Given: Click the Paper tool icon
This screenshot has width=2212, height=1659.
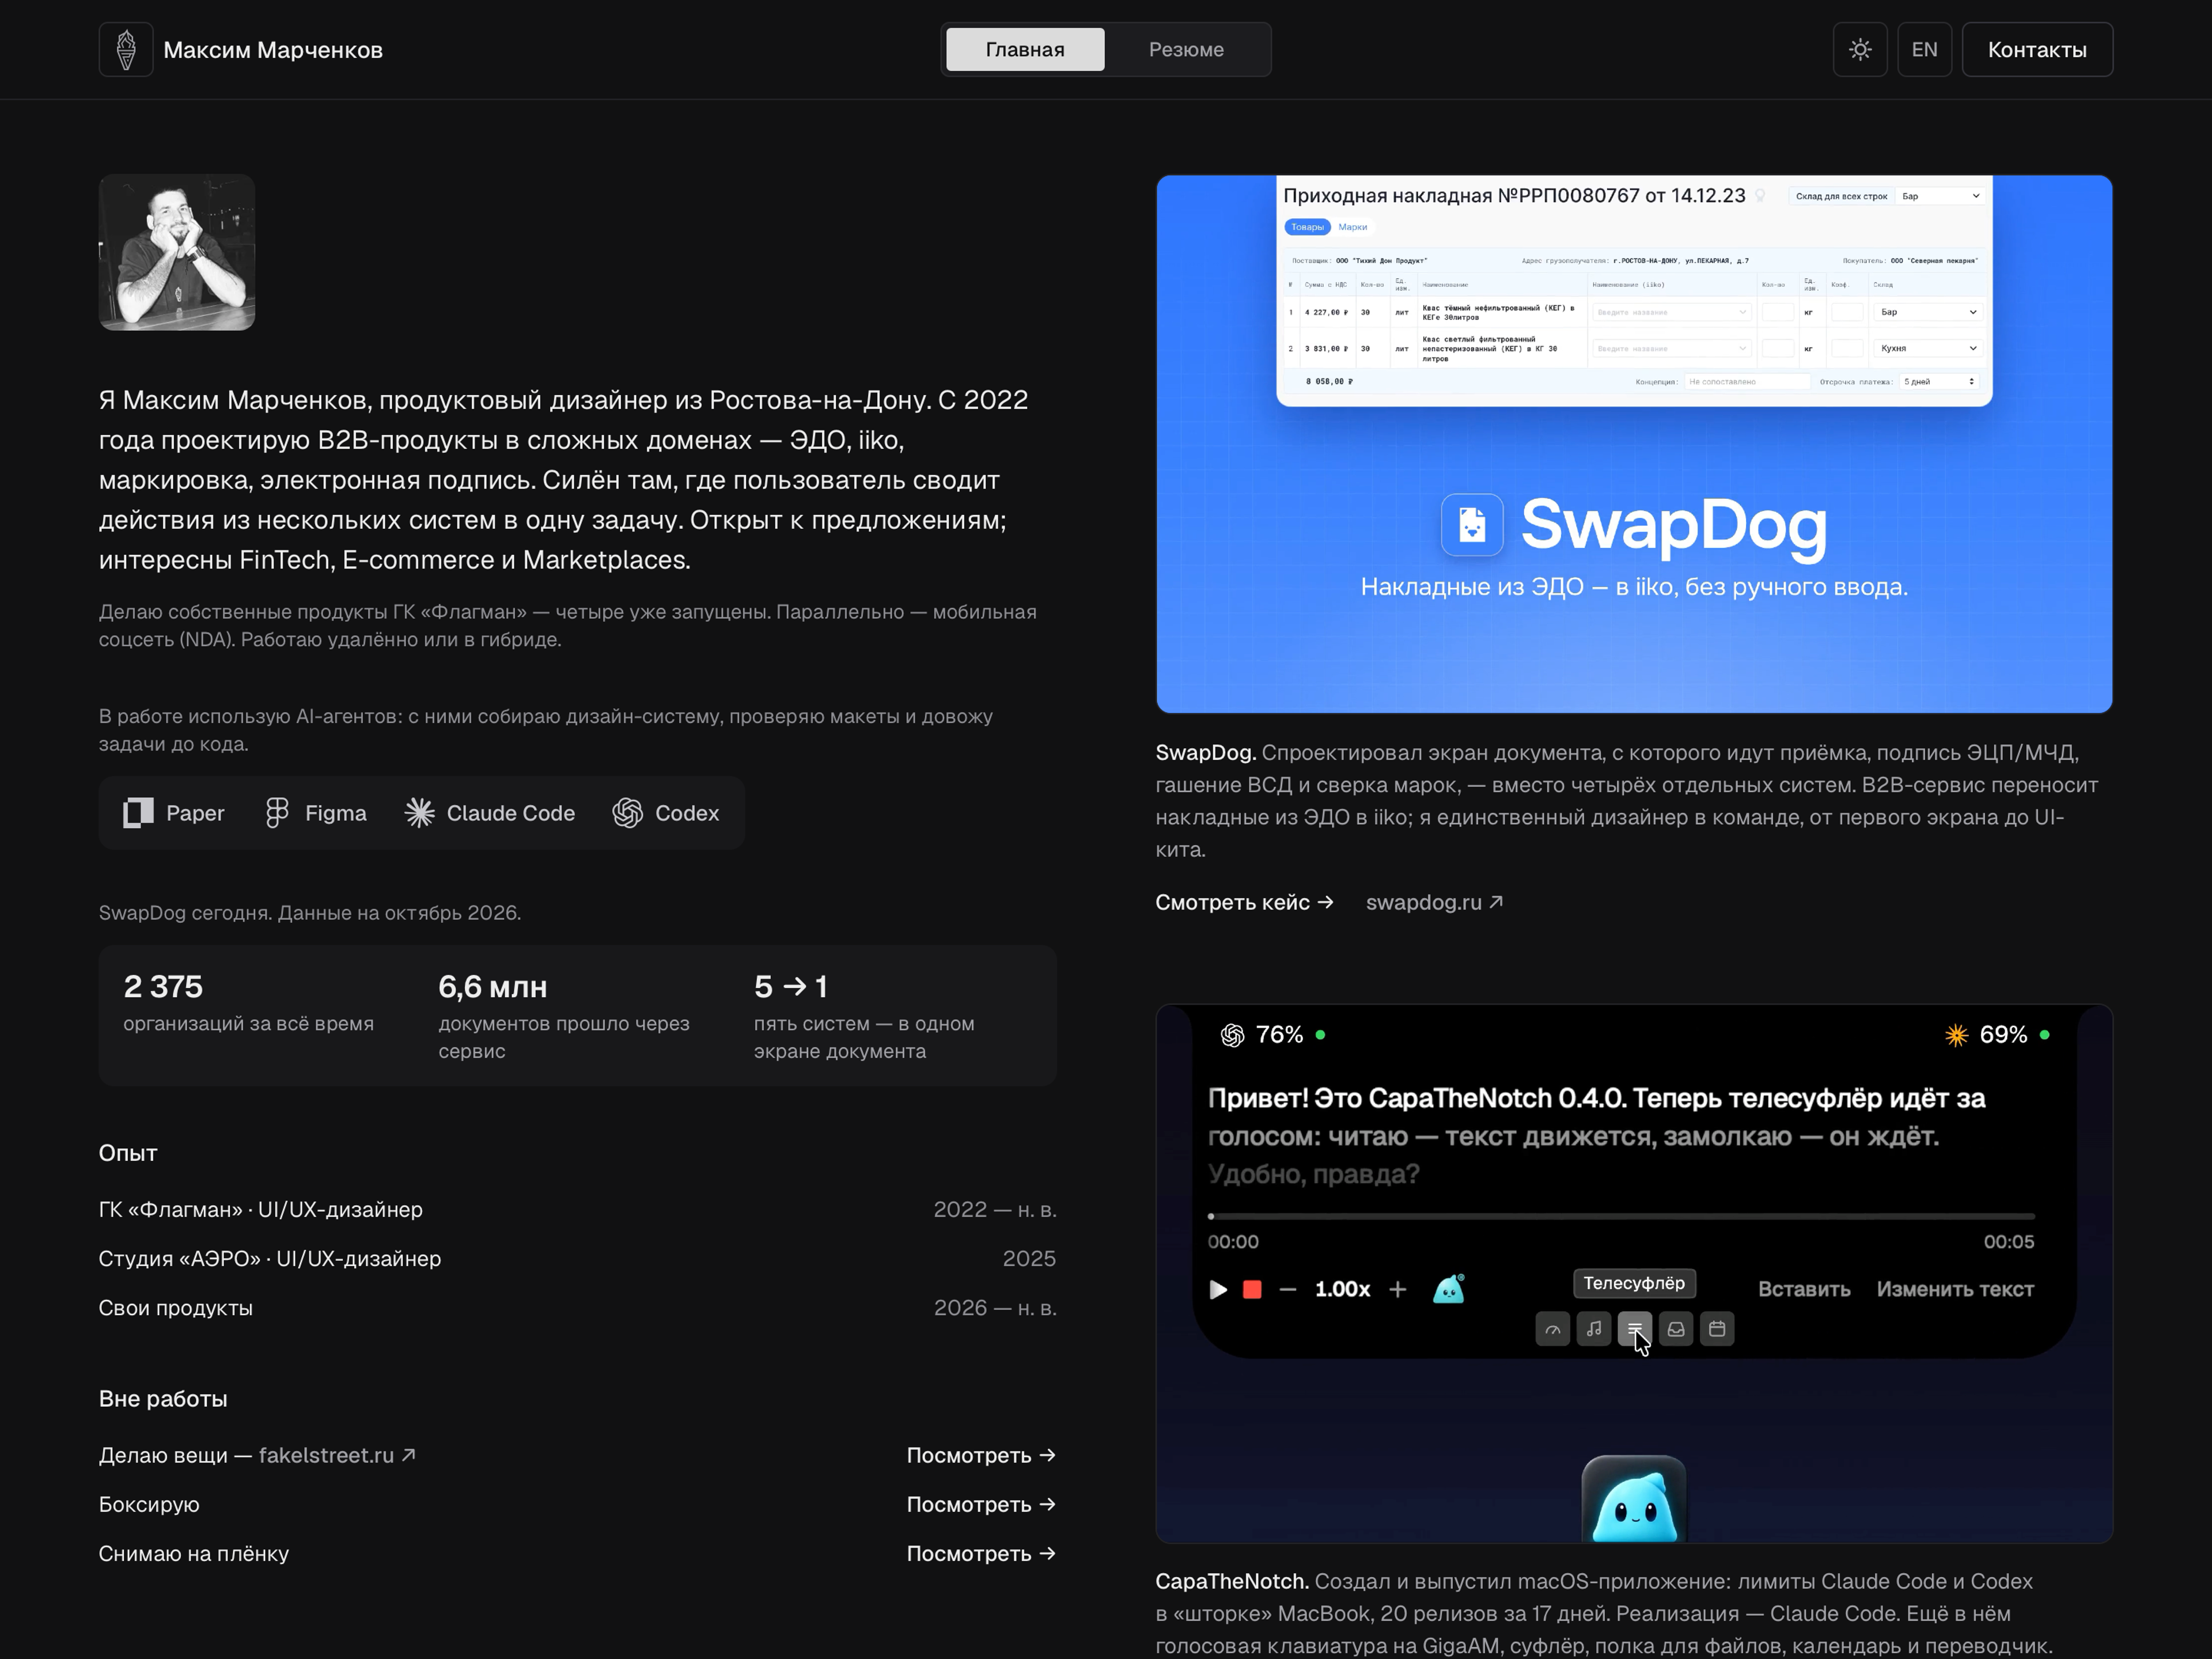Looking at the screenshot, I should point(138,813).
